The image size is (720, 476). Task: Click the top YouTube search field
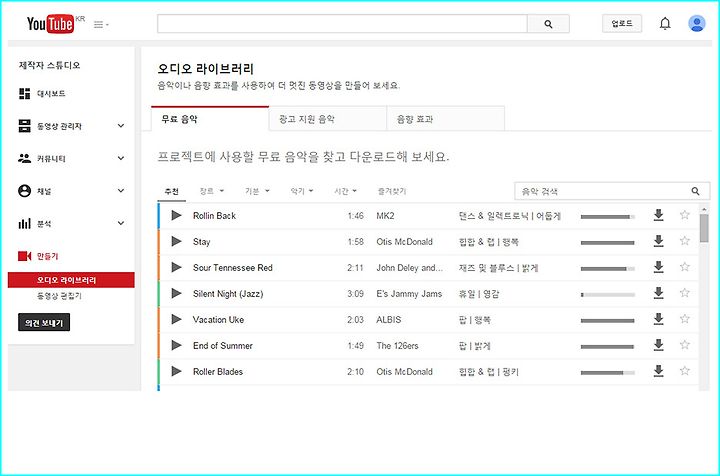point(342,24)
